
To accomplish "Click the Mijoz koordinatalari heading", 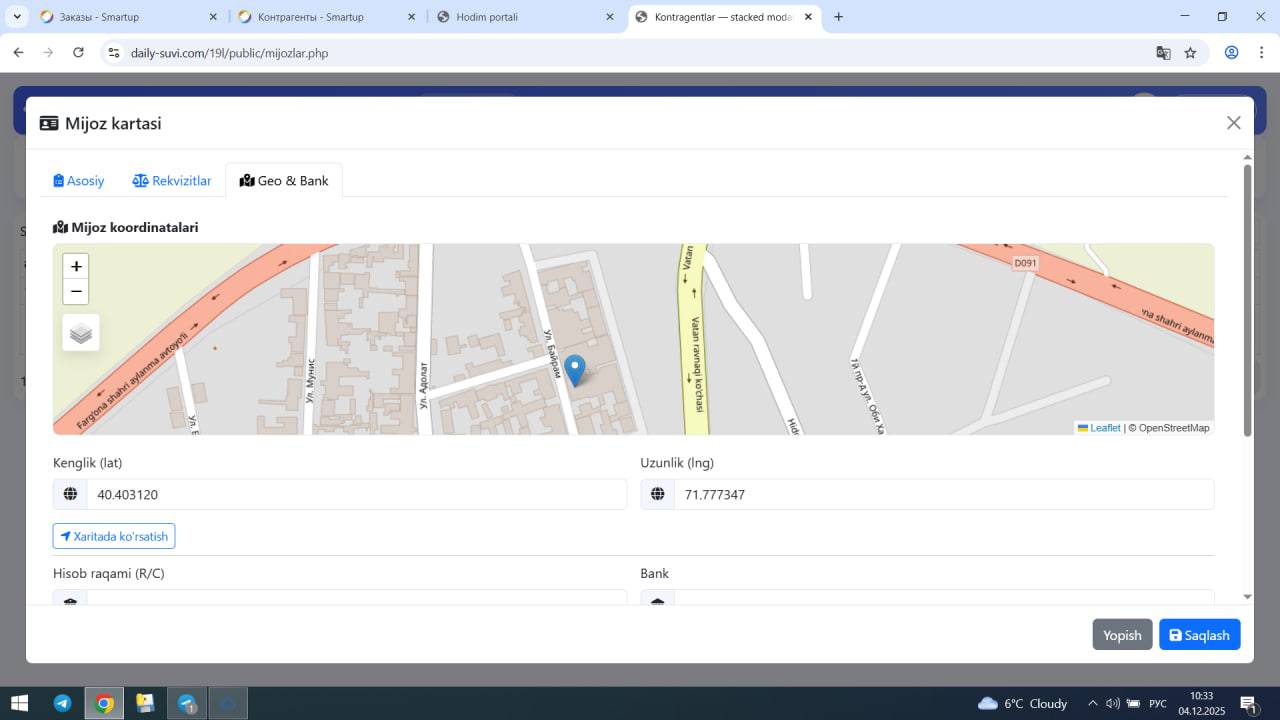I will pyautogui.click(x=135, y=227).
